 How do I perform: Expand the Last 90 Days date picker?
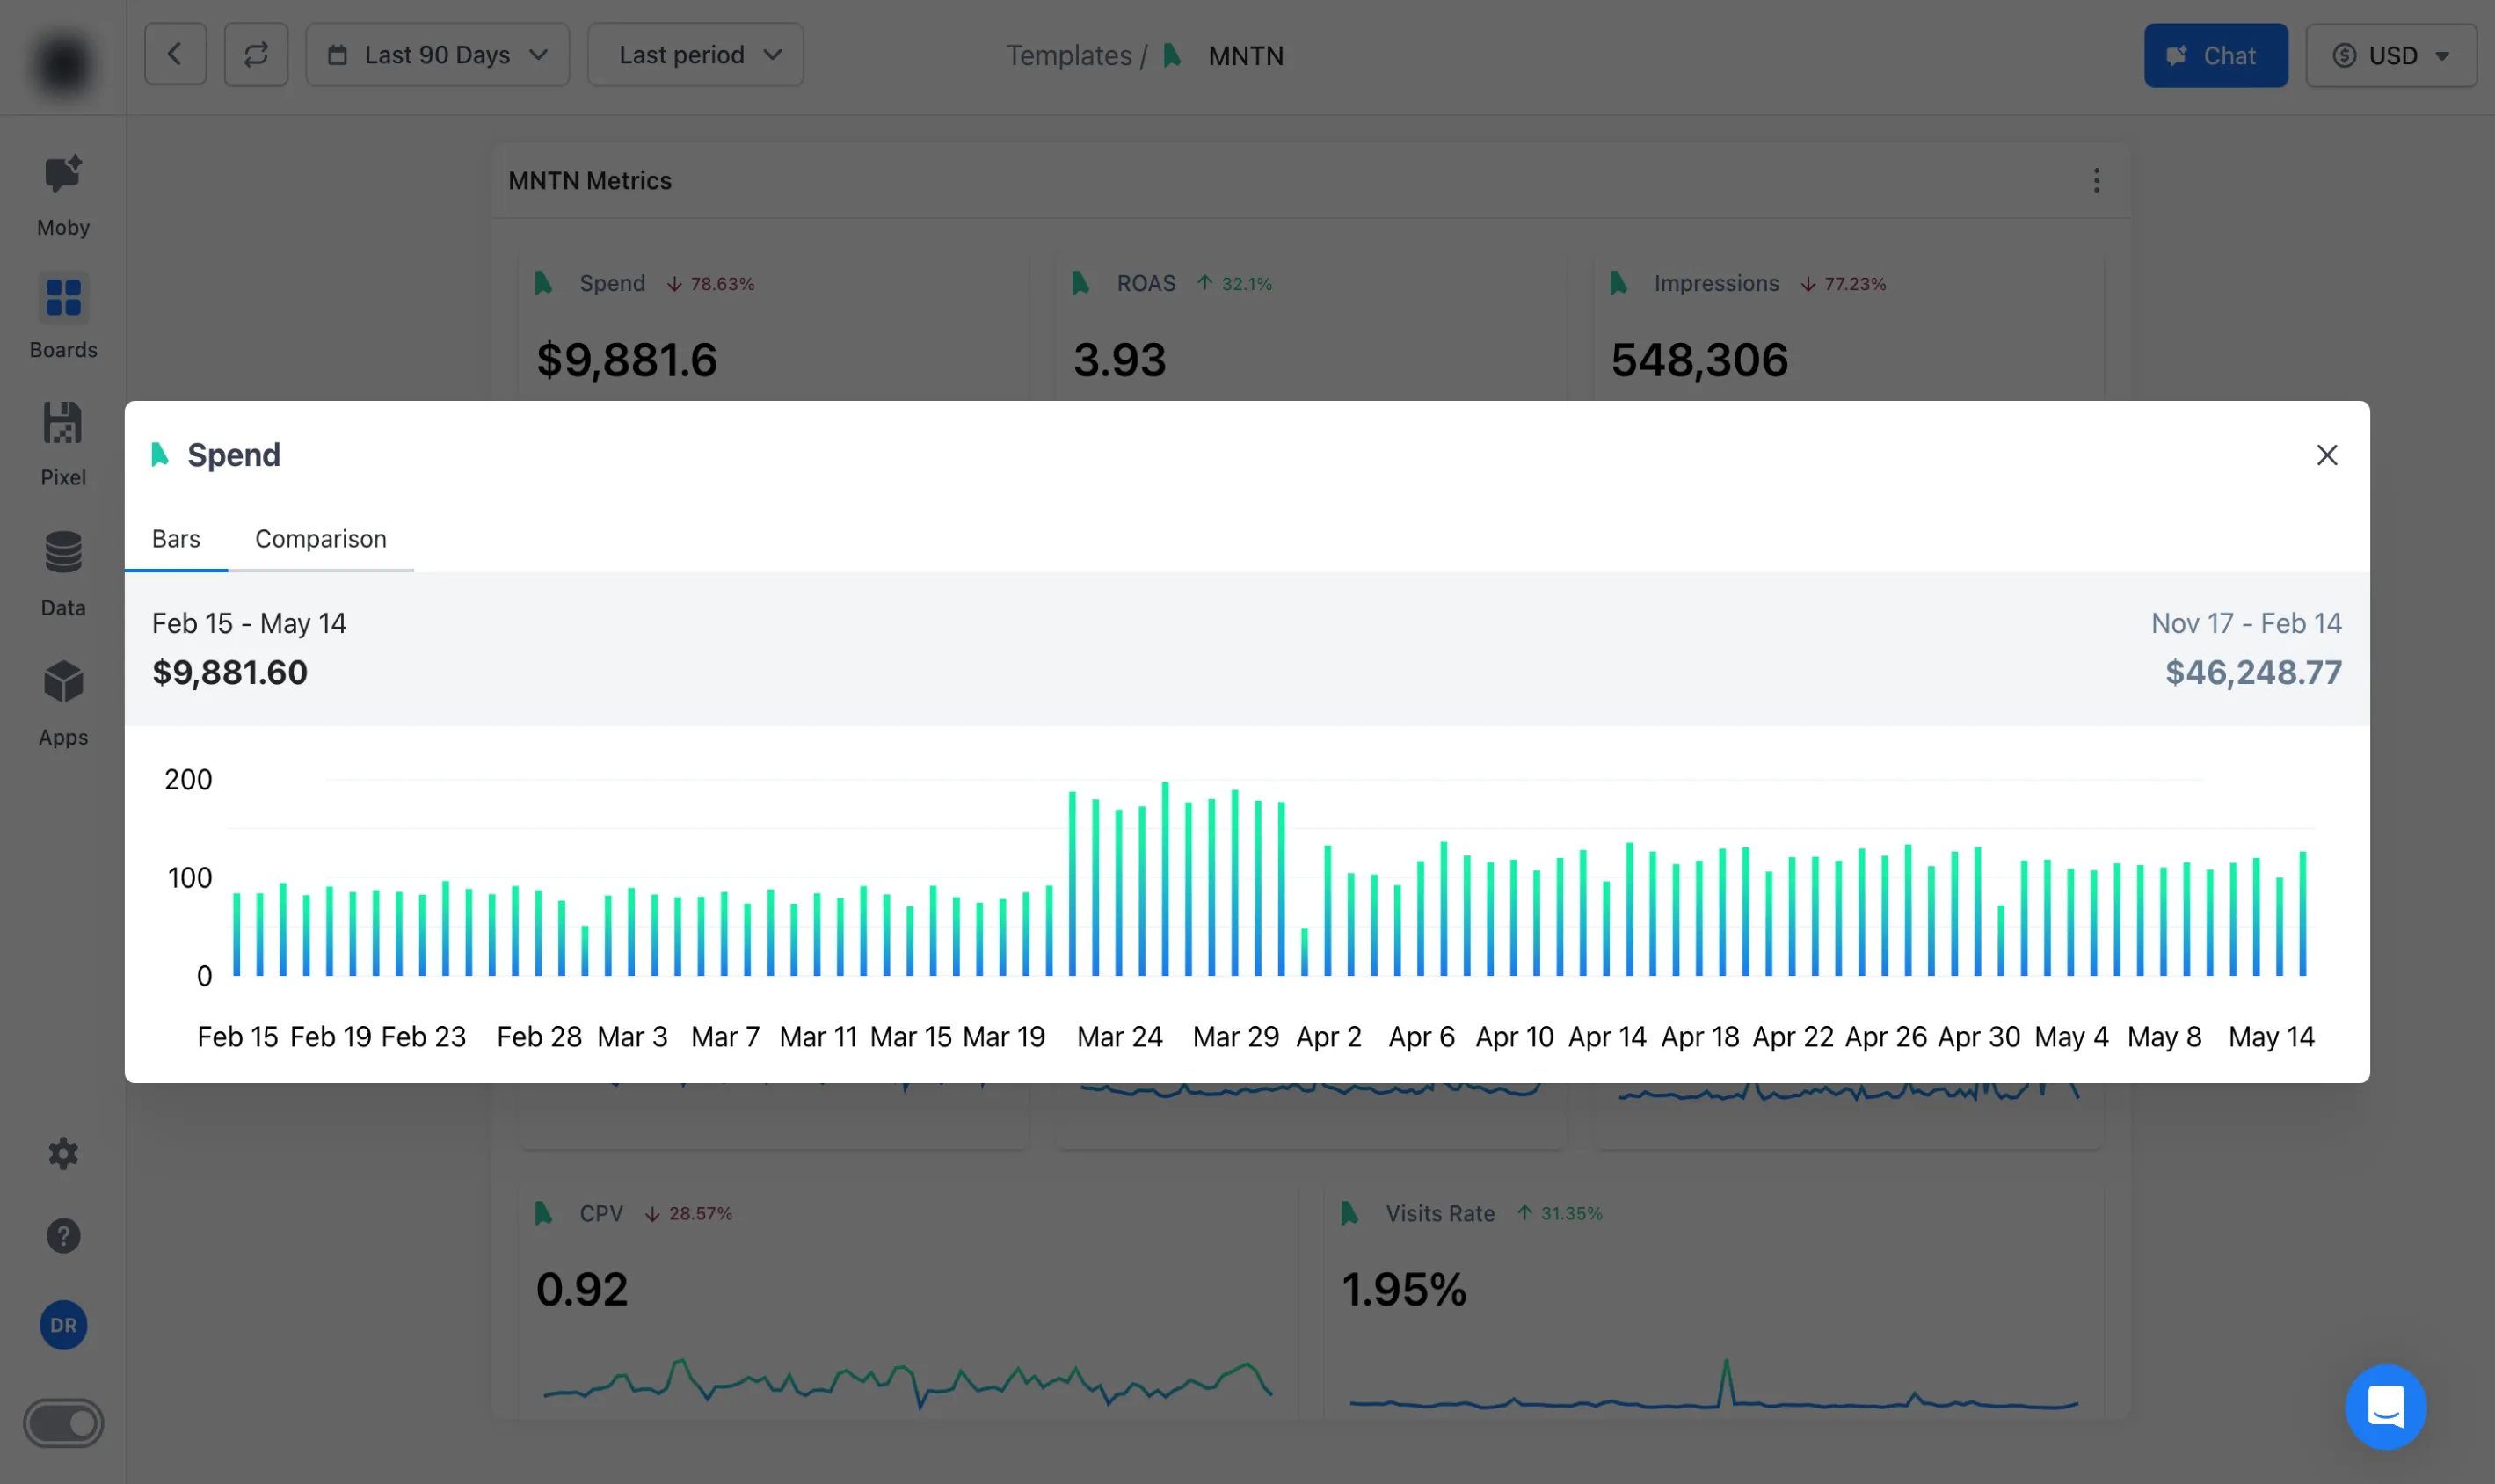tap(437, 55)
